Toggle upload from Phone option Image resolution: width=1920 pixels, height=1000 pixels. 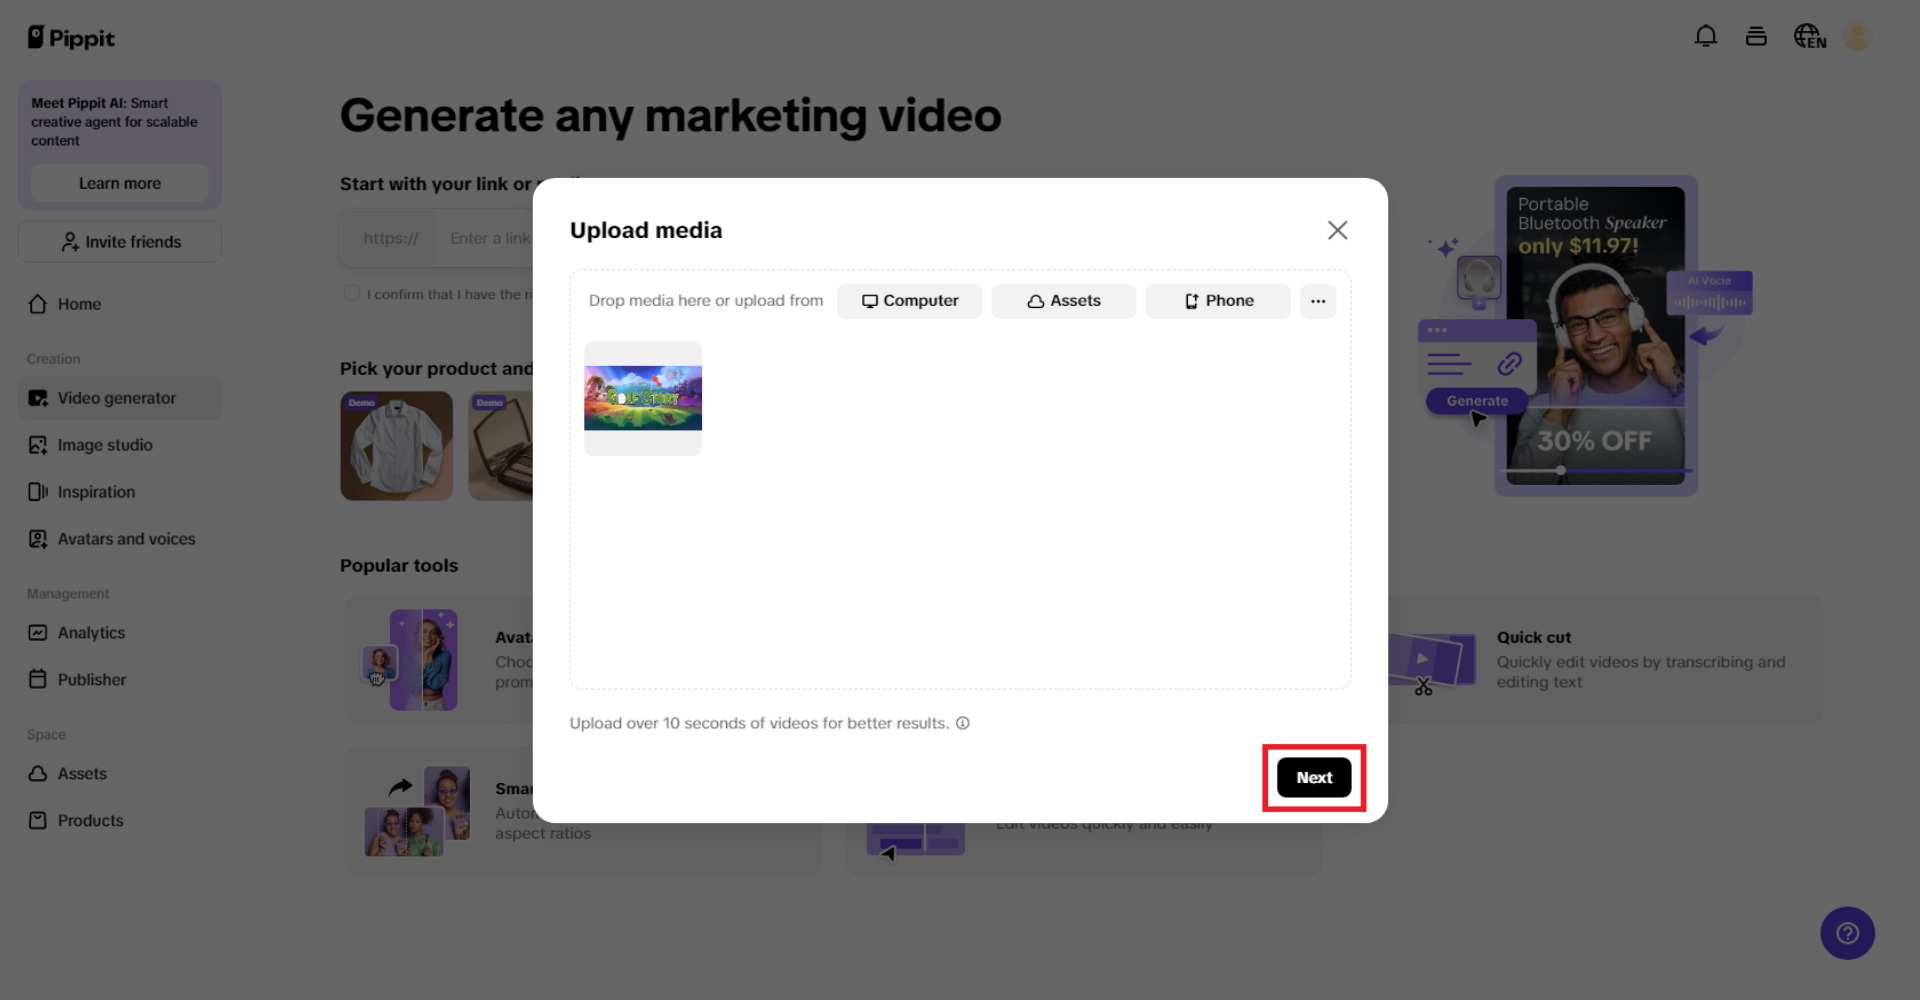[1217, 300]
